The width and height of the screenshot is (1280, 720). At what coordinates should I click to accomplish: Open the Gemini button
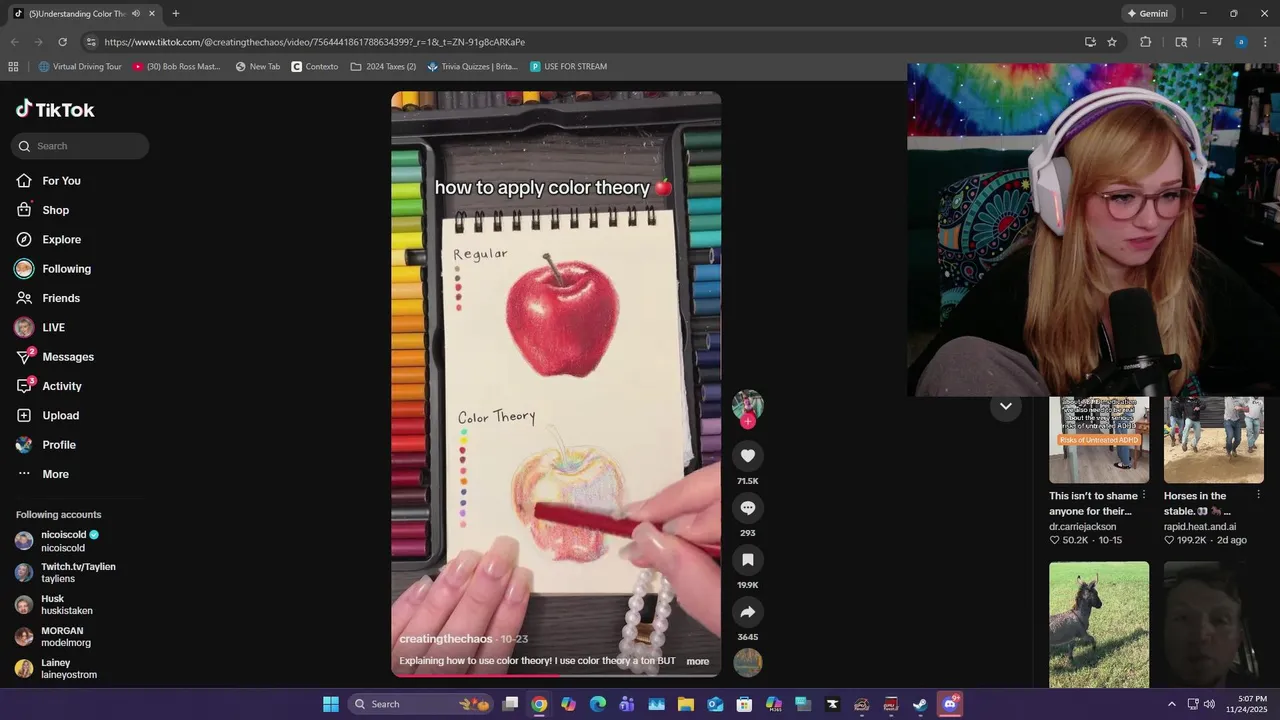coord(1148,13)
